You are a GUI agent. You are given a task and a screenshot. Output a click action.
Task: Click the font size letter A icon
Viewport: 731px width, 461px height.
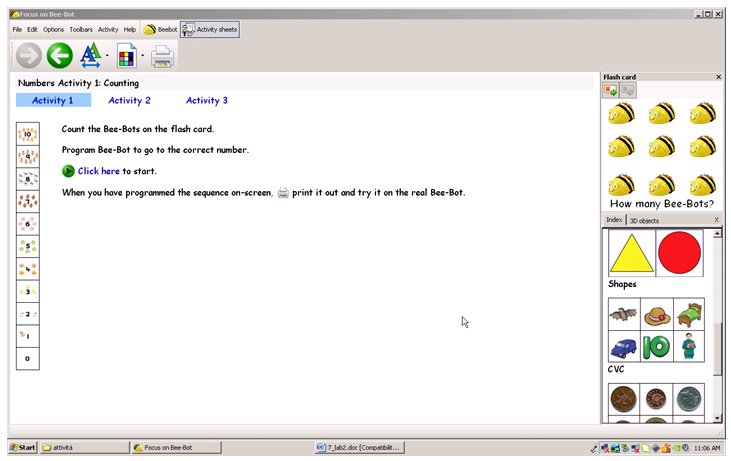point(90,55)
